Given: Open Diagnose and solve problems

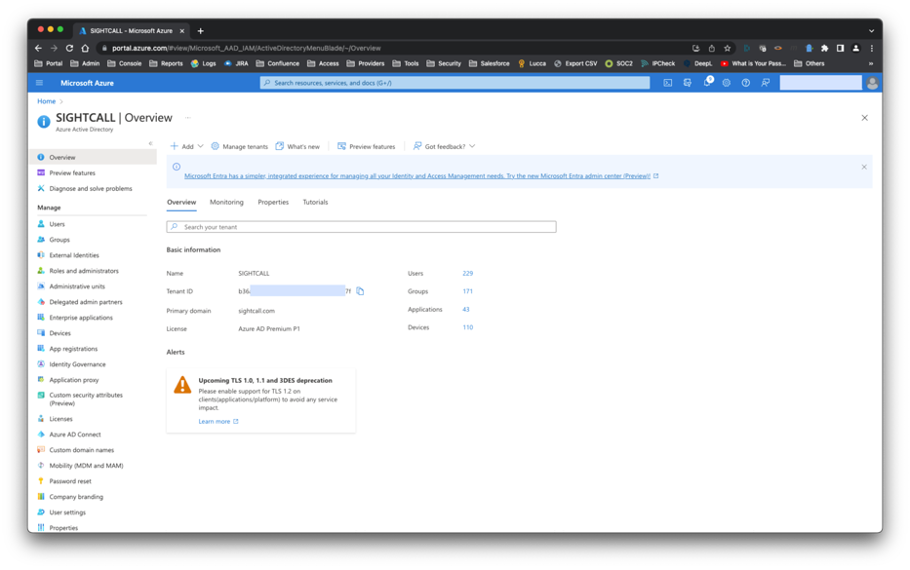Looking at the screenshot, I should click(x=93, y=189).
